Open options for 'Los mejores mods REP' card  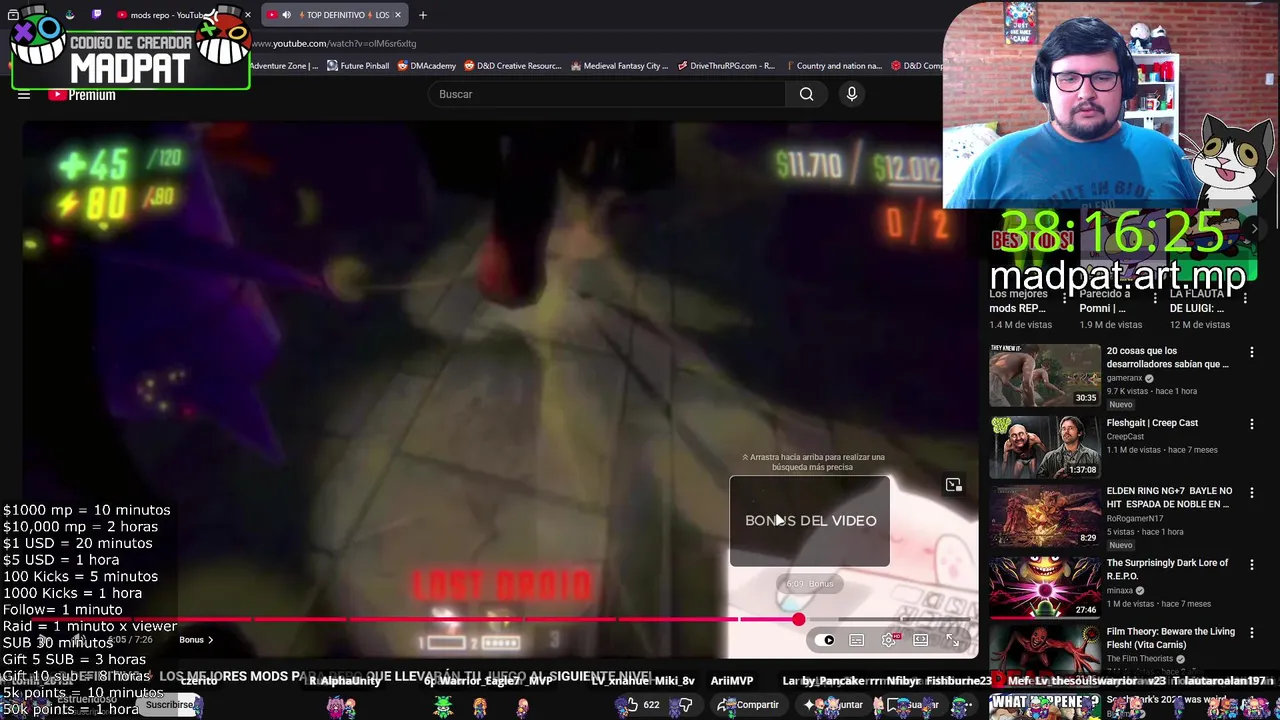pos(1064,298)
